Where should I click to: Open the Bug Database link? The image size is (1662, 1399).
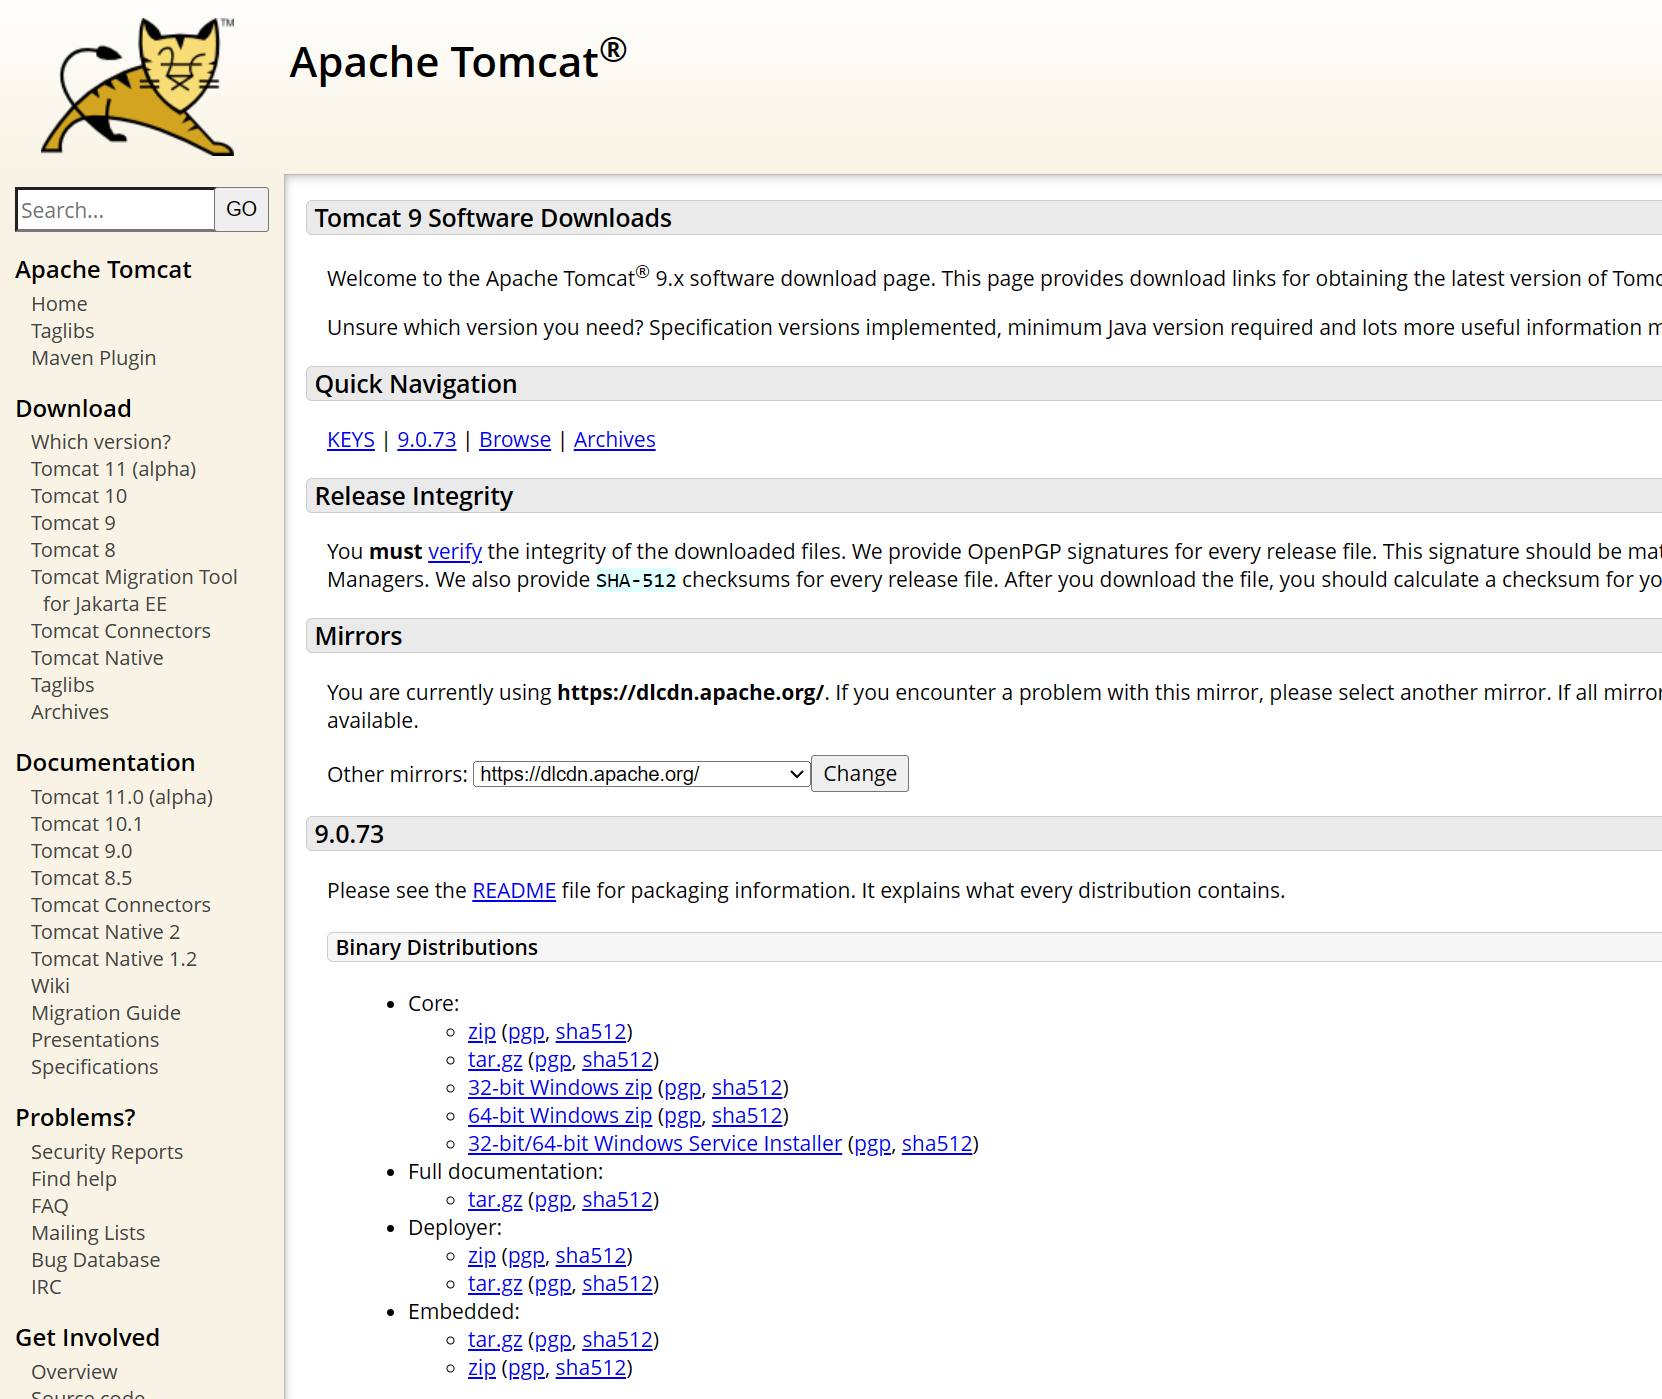95,1260
